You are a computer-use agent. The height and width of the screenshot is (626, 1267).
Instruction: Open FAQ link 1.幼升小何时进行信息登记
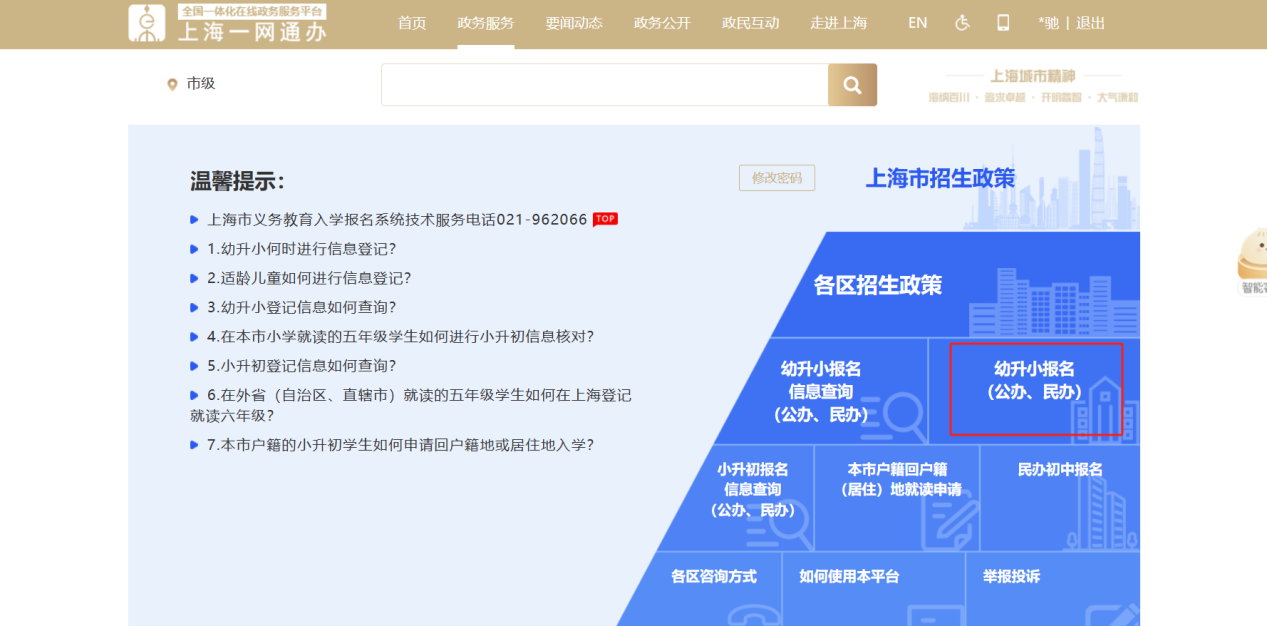pyautogui.click(x=301, y=249)
